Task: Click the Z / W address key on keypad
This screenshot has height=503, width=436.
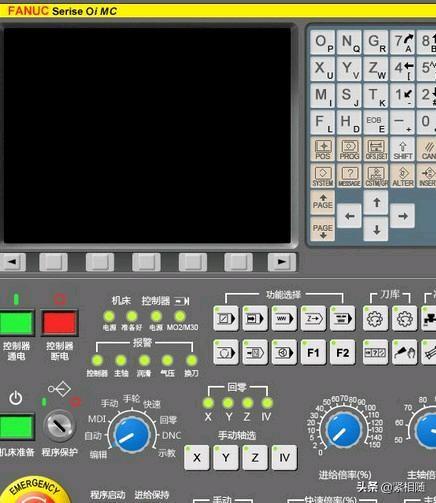Action: [376, 69]
